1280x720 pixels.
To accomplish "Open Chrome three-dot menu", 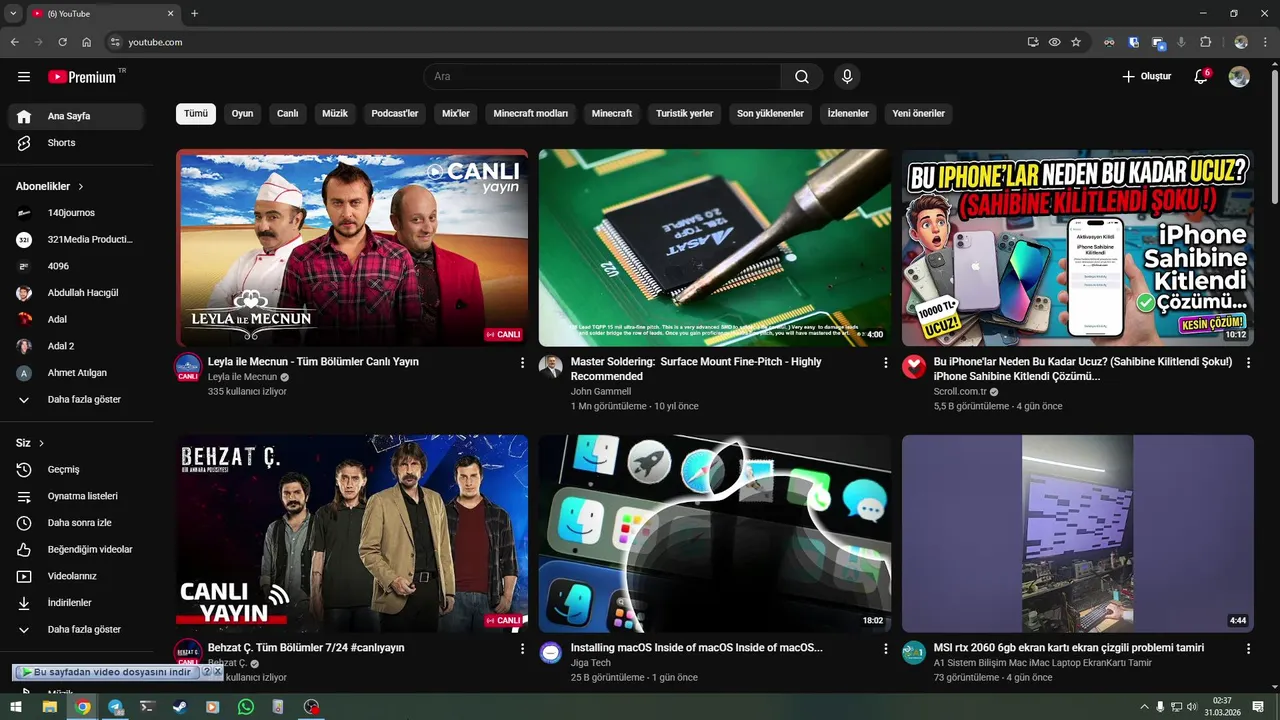I will pos(1265,42).
